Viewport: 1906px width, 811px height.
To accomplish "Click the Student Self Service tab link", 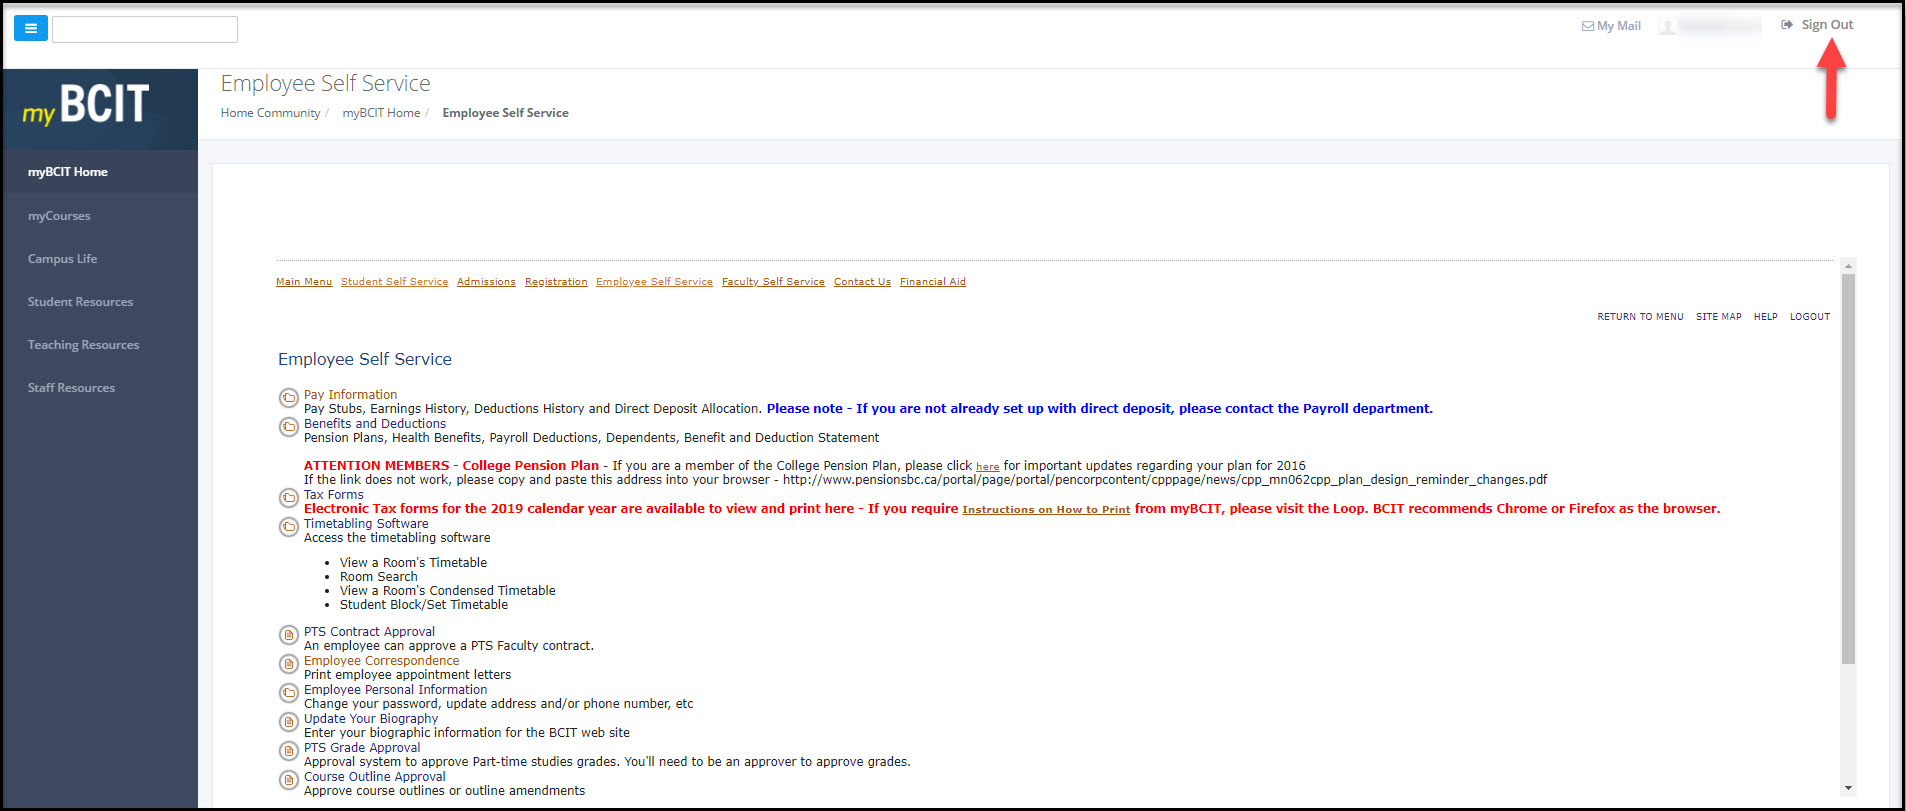I will [x=394, y=282].
